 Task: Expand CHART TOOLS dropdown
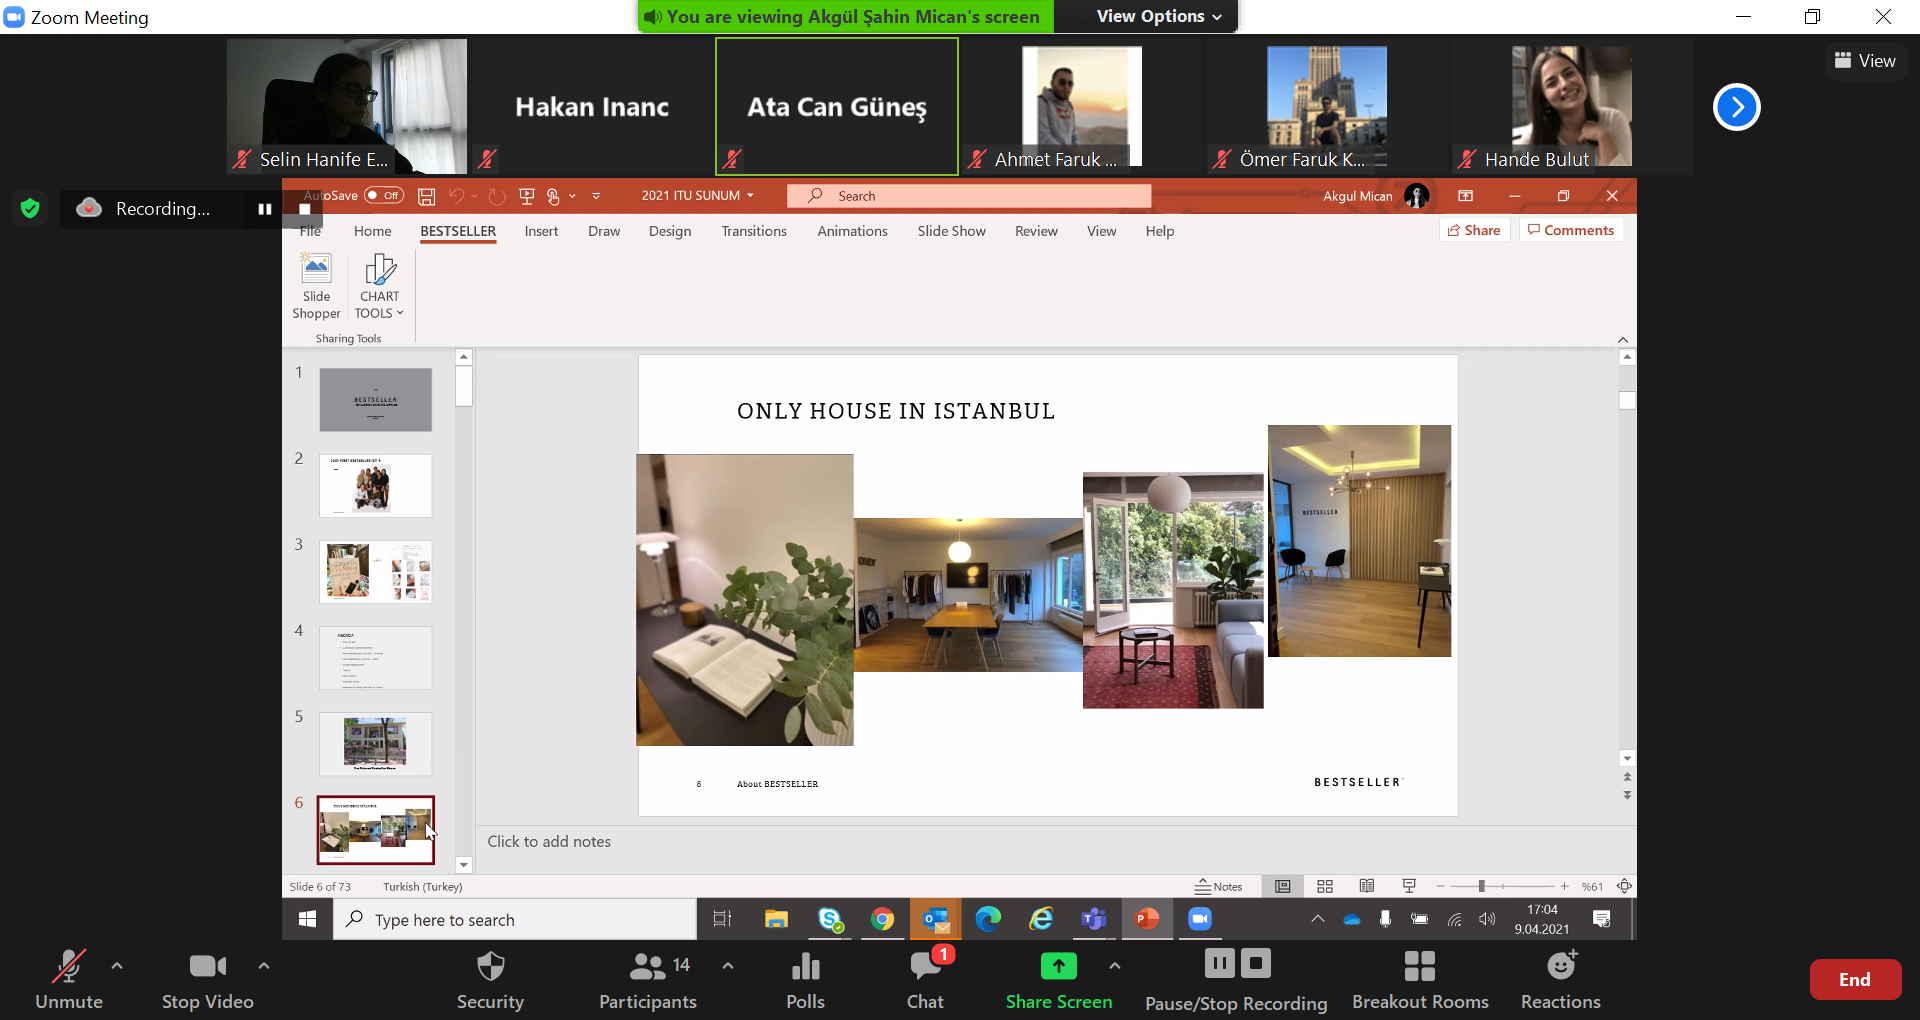[379, 286]
